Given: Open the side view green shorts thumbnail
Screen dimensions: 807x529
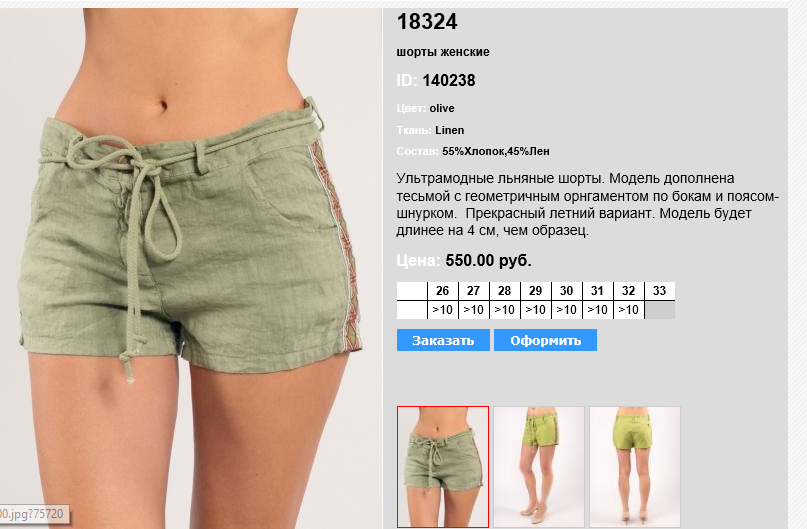Looking at the screenshot, I should (539, 467).
